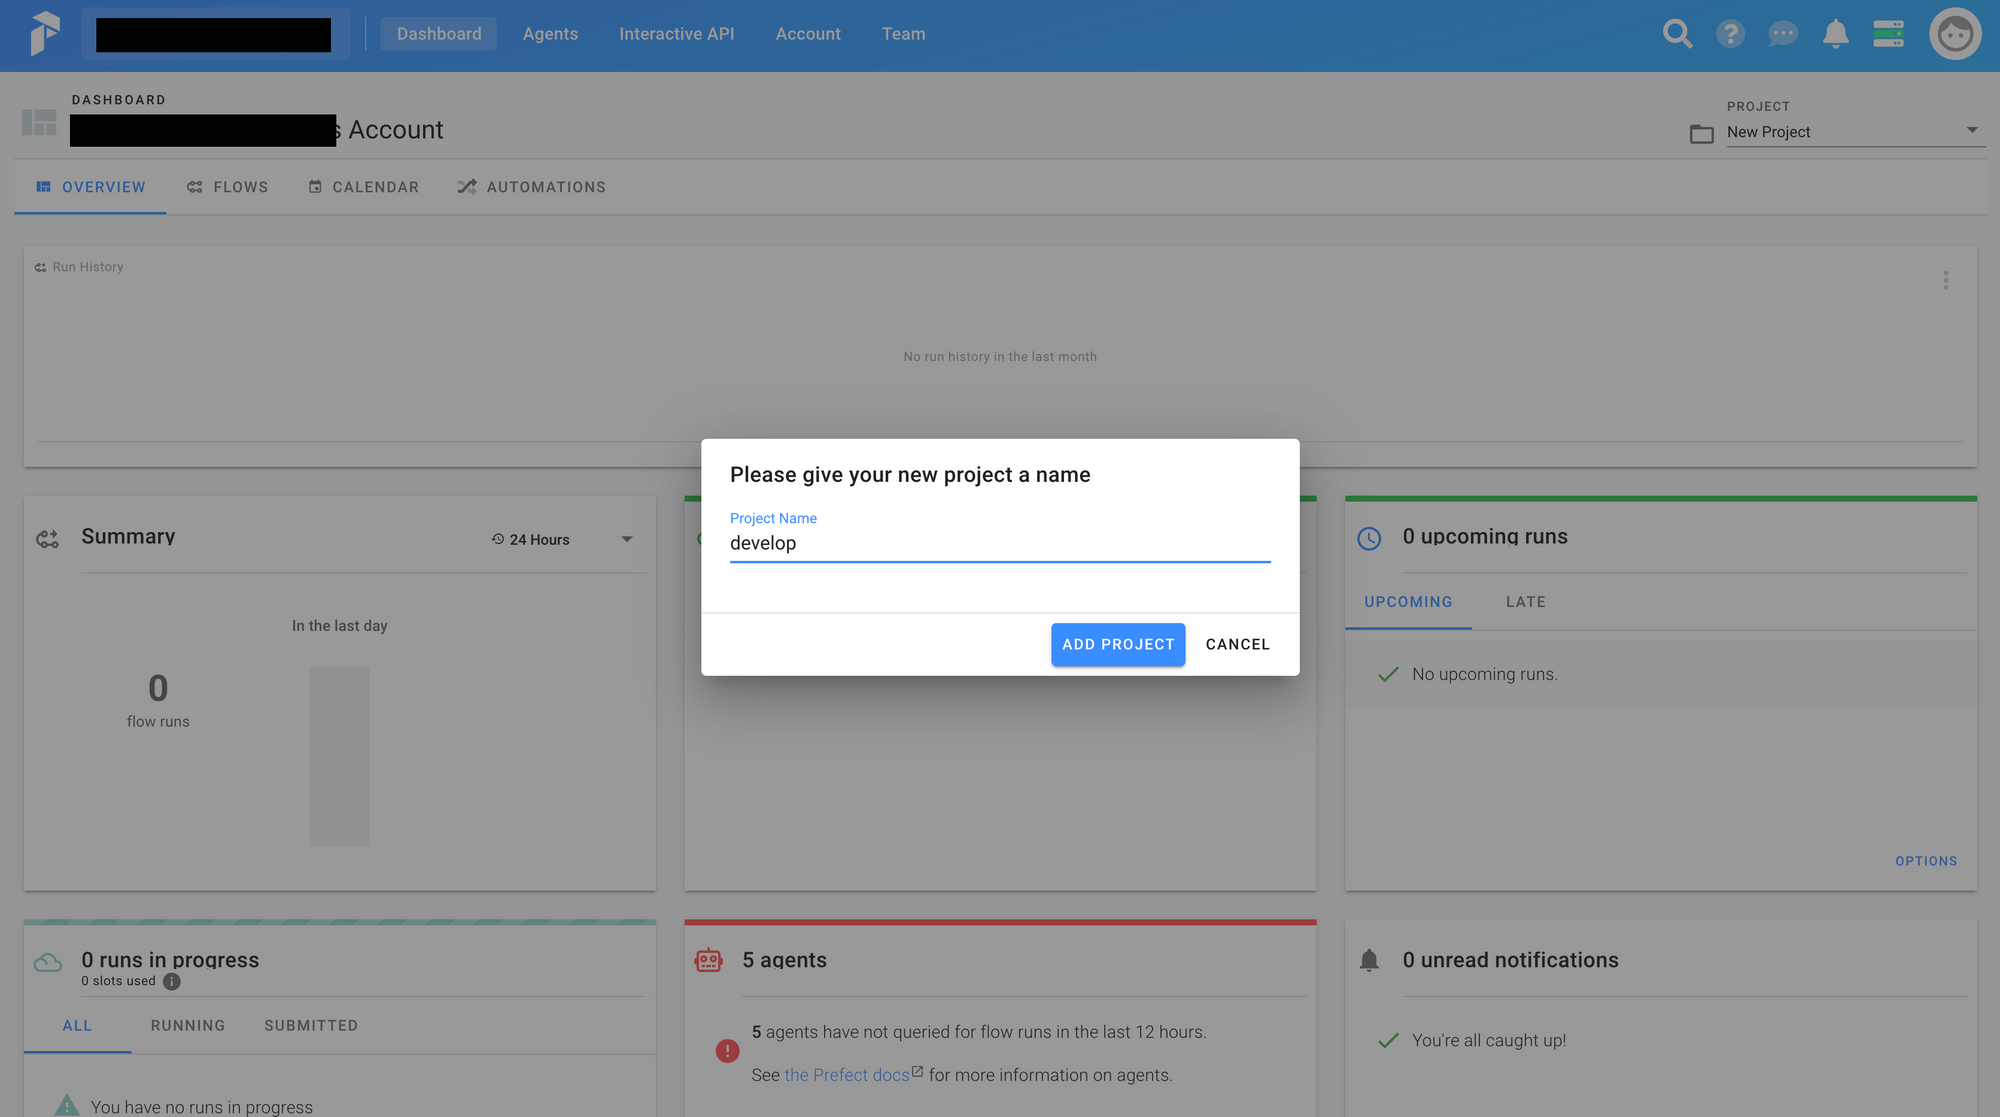Select the Late tab in upcoming runs
Screen dimensions: 2000x1117
1524,601
